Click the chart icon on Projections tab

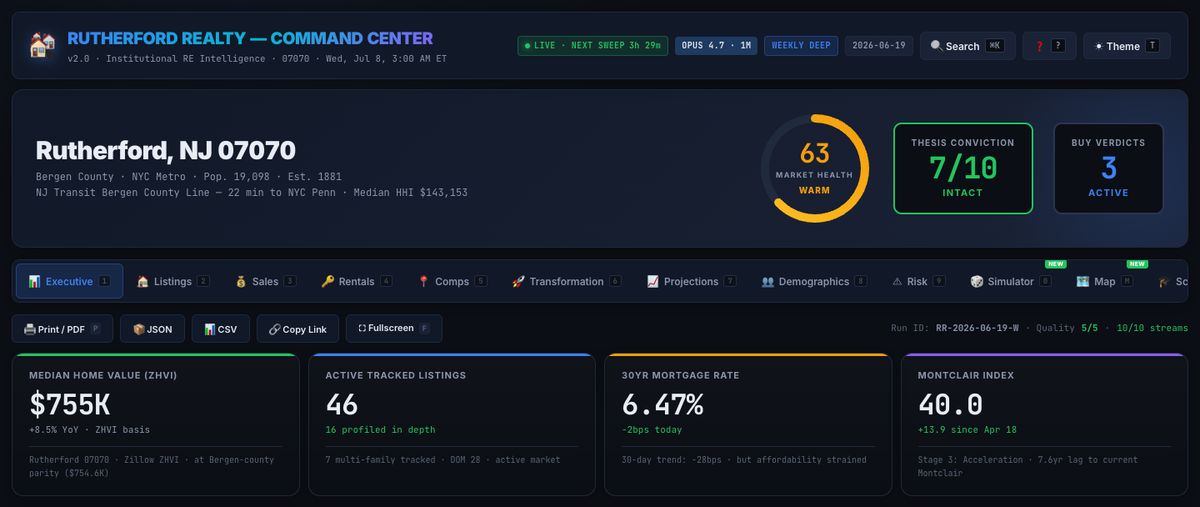pos(653,282)
